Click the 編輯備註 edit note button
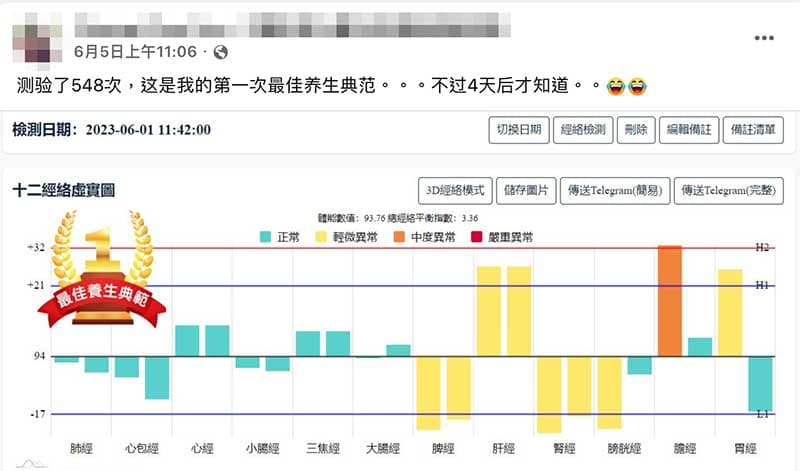The height and width of the screenshot is (471, 800). click(x=689, y=129)
